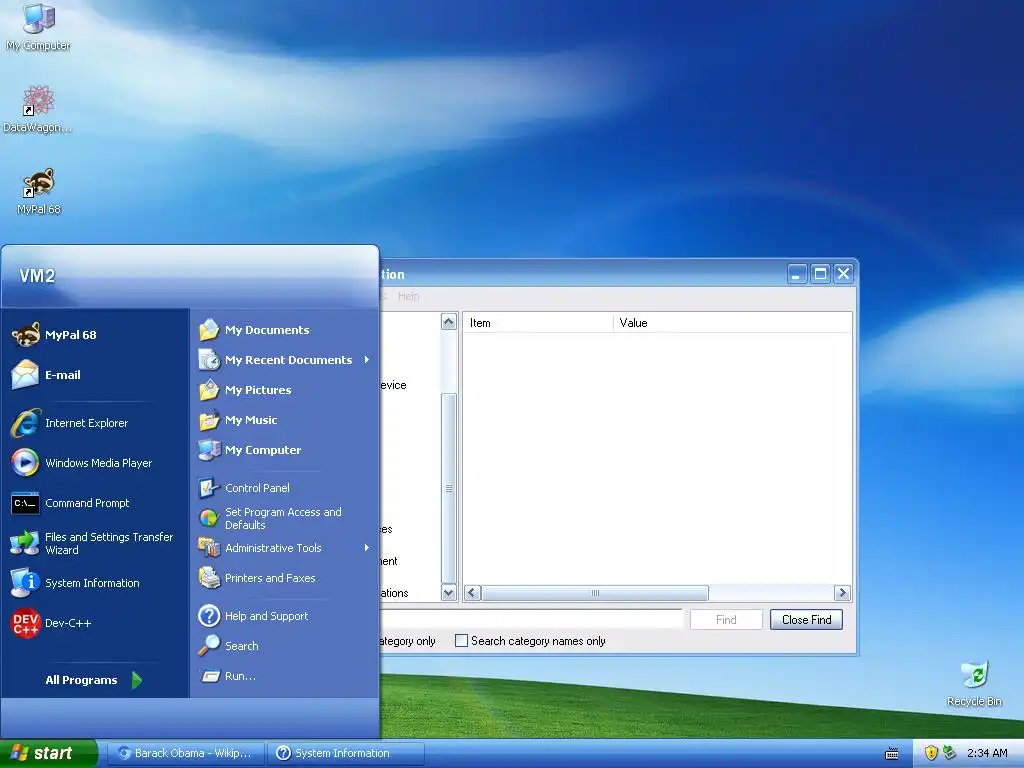Launch Files and Settings Transfer Wizard

tap(95, 543)
